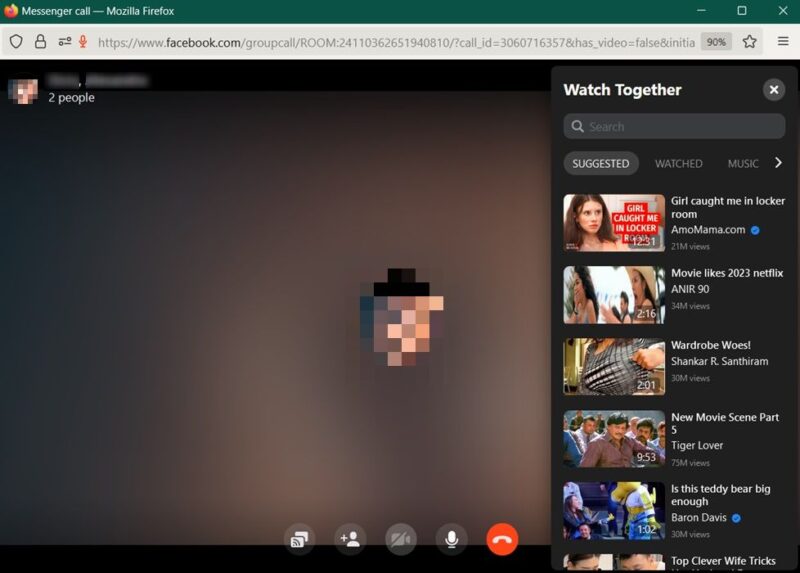Click title 'Wardrobe Woes!'
The height and width of the screenshot is (573, 800).
point(711,345)
